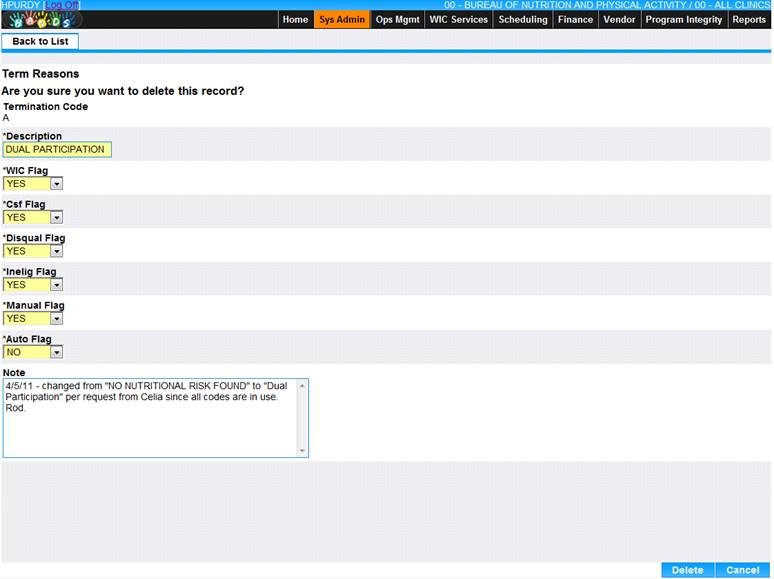Click the delete confirmation question text
The height and width of the screenshot is (579, 774).
(x=122, y=91)
